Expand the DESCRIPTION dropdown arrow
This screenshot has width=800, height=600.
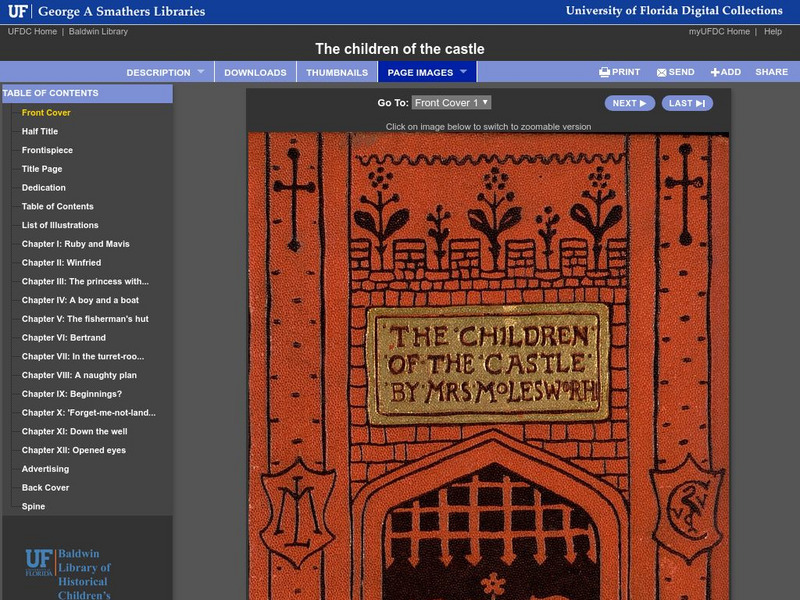[x=201, y=72]
